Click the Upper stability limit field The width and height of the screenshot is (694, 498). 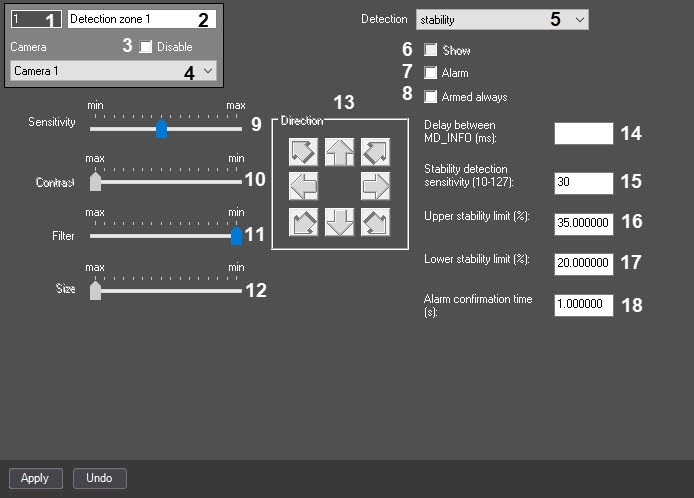click(584, 224)
